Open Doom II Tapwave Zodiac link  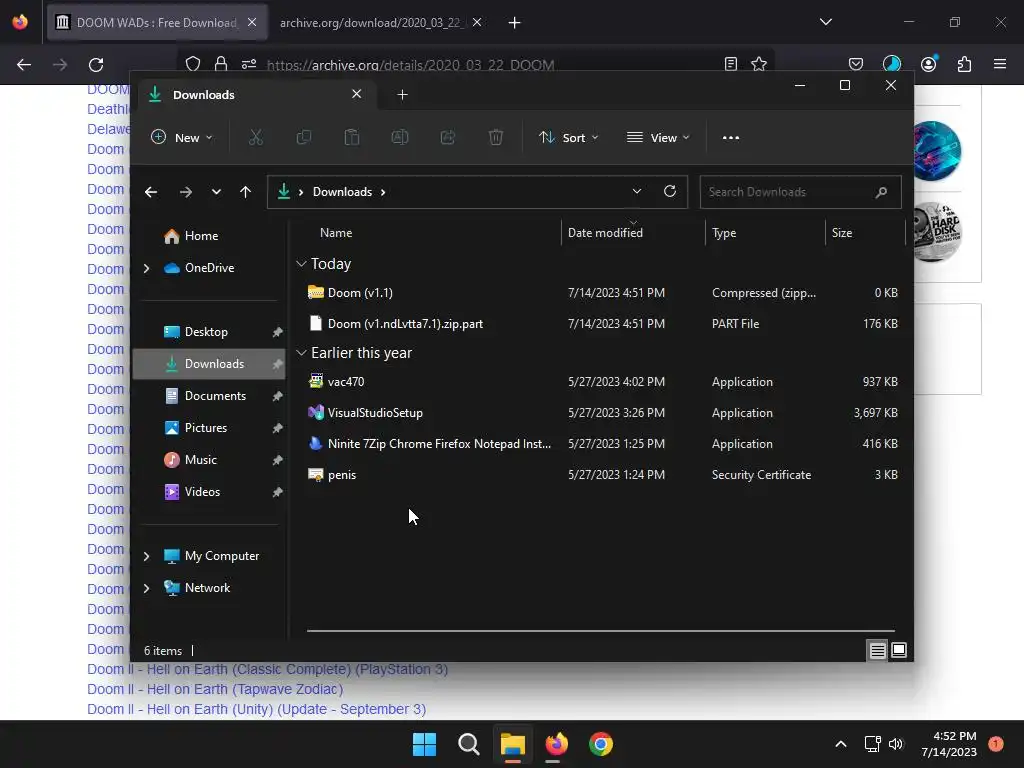click(215, 689)
